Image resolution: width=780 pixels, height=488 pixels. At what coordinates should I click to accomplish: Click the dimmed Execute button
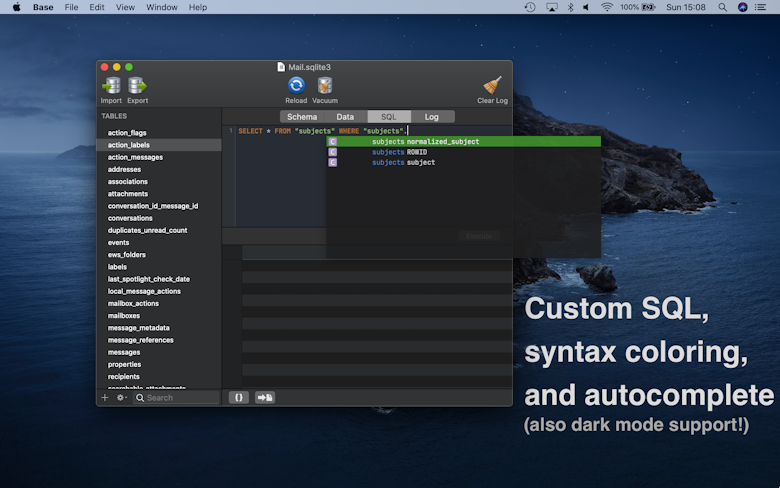point(479,236)
